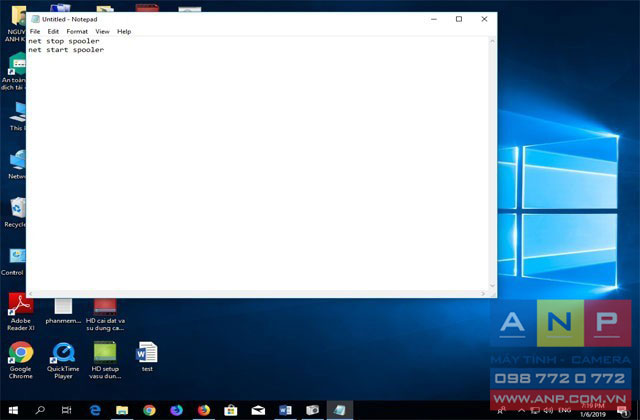Click the ENG language indicator
Image resolution: width=640 pixels, height=420 pixels.
pyautogui.click(x=564, y=410)
